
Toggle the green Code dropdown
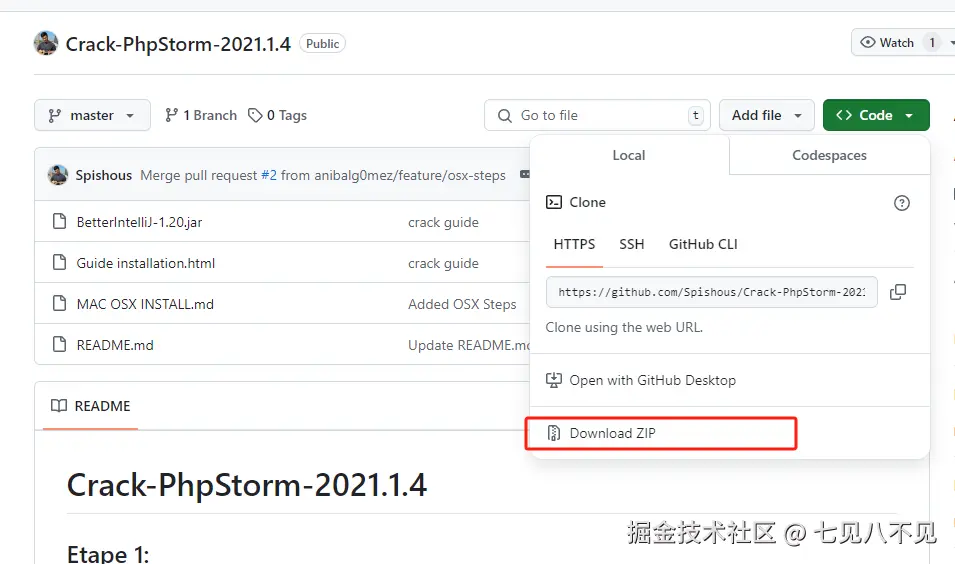click(876, 115)
